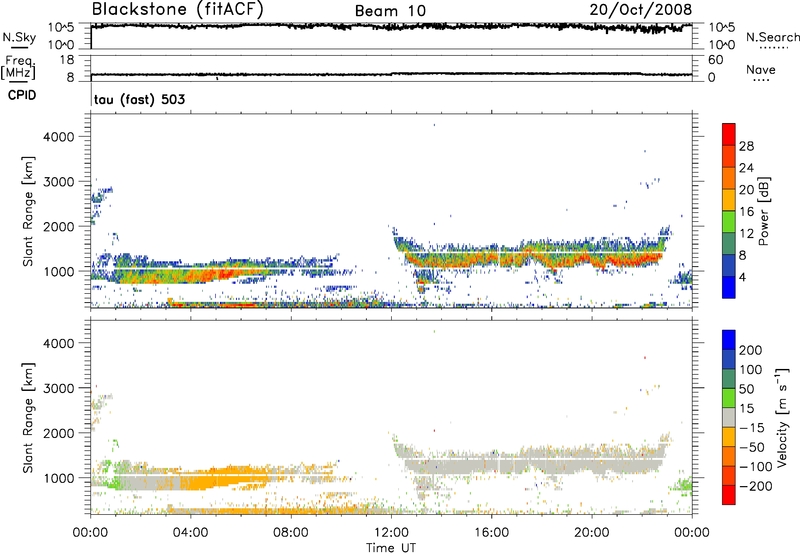
Task: Click the date '20/Oct/2008'
Action: pyautogui.click(x=641, y=9)
